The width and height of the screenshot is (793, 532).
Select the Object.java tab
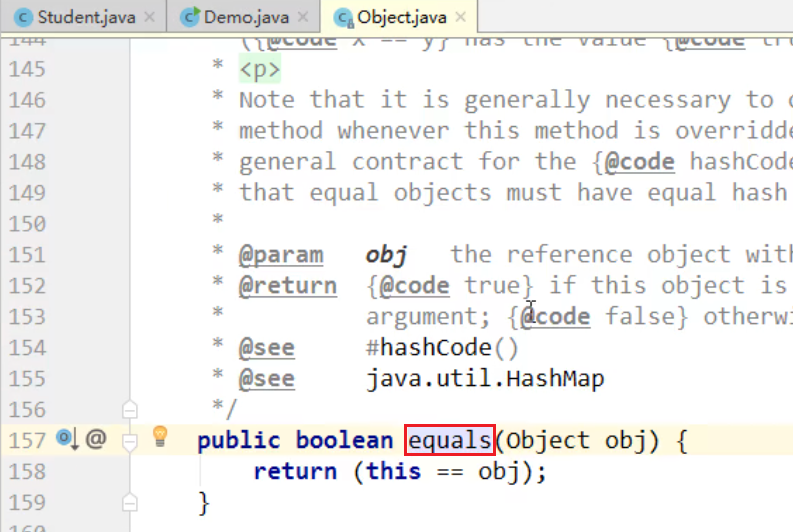400,17
